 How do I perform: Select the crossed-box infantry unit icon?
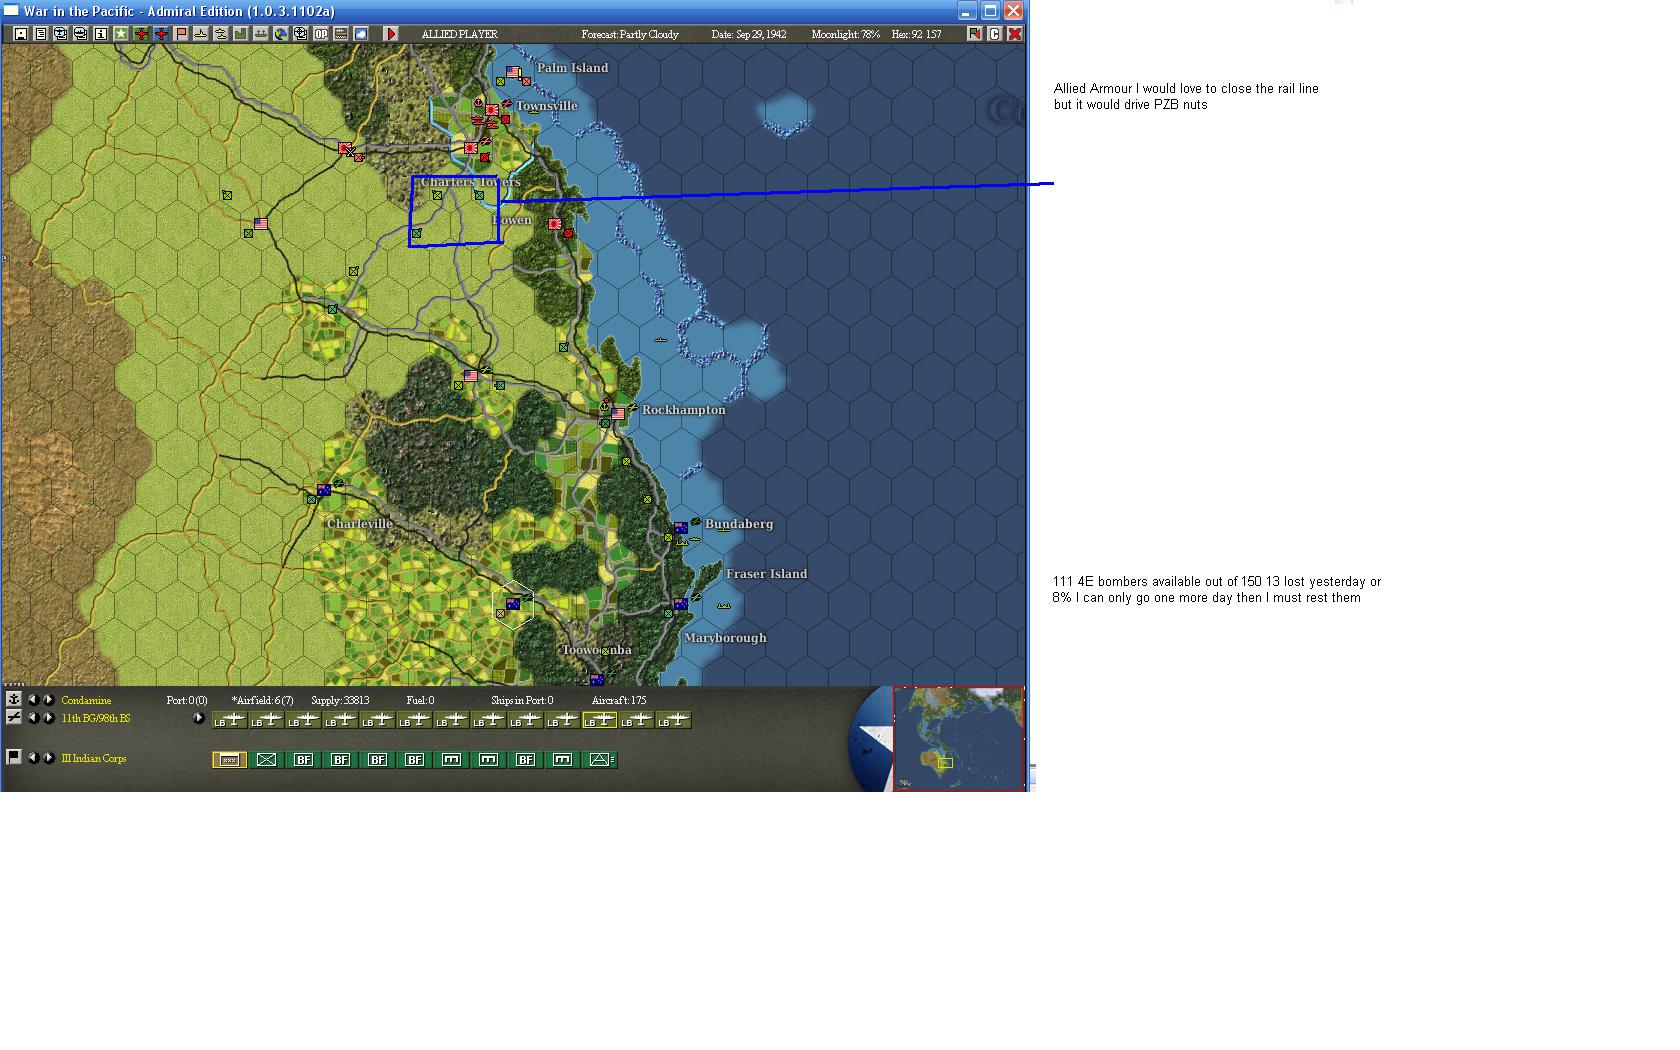coord(266,760)
